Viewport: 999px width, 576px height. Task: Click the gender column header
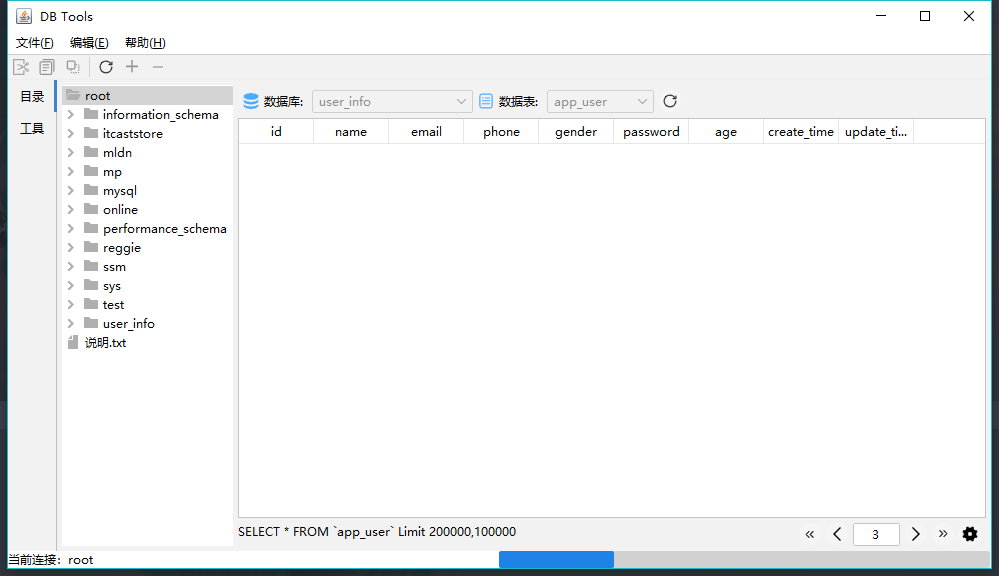(576, 131)
